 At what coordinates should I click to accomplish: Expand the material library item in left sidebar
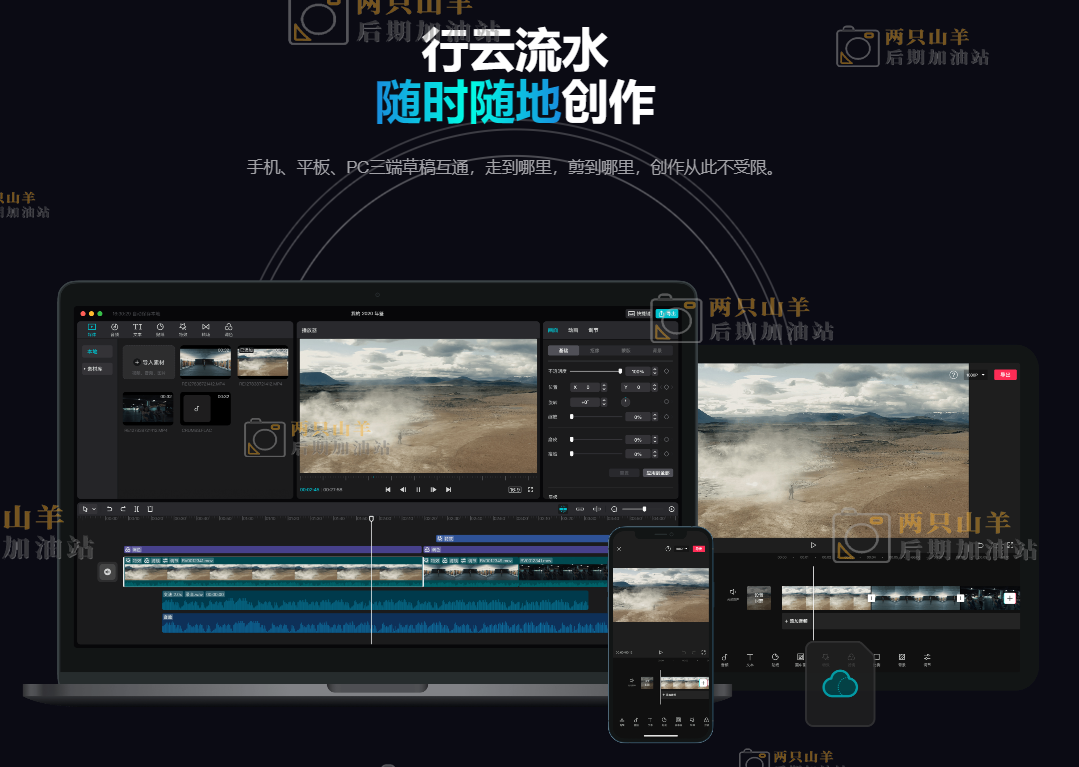[96, 369]
